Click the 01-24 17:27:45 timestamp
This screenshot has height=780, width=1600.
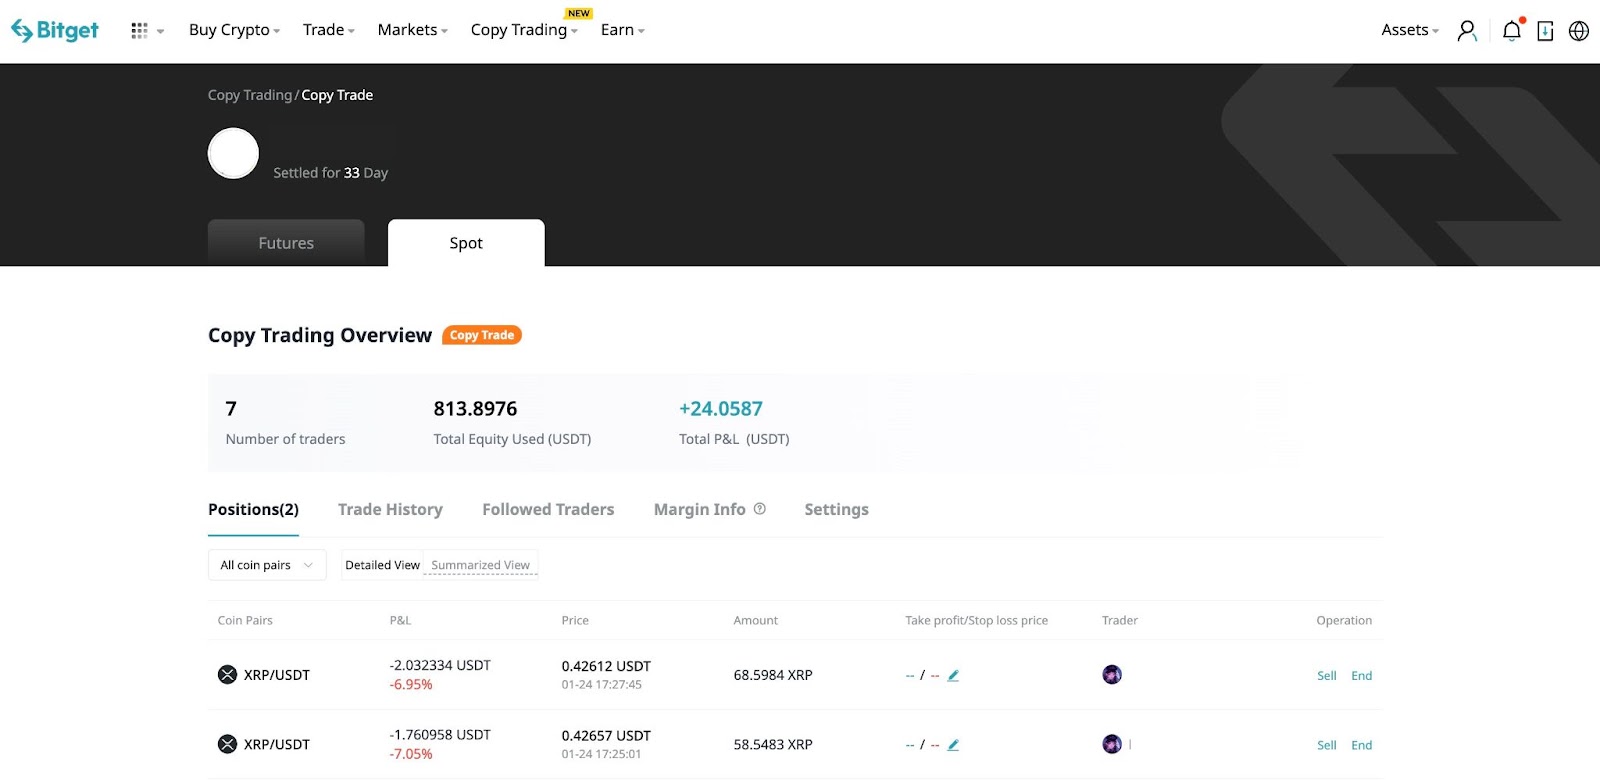pos(602,685)
